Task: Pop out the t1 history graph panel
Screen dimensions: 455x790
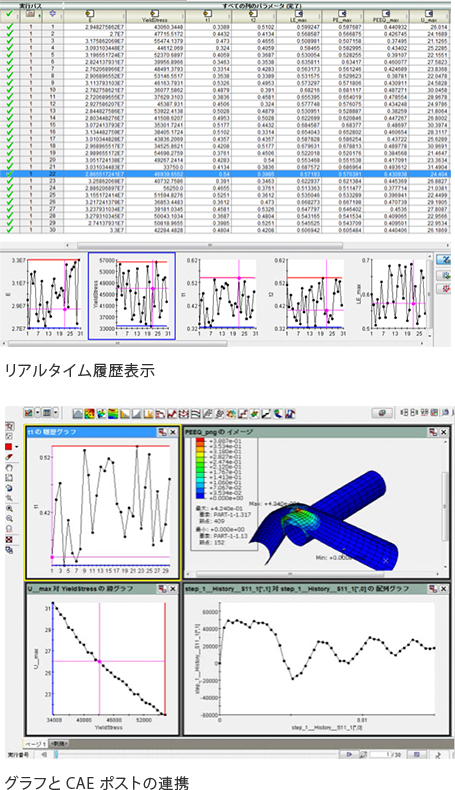Action: (x=162, y=432)
